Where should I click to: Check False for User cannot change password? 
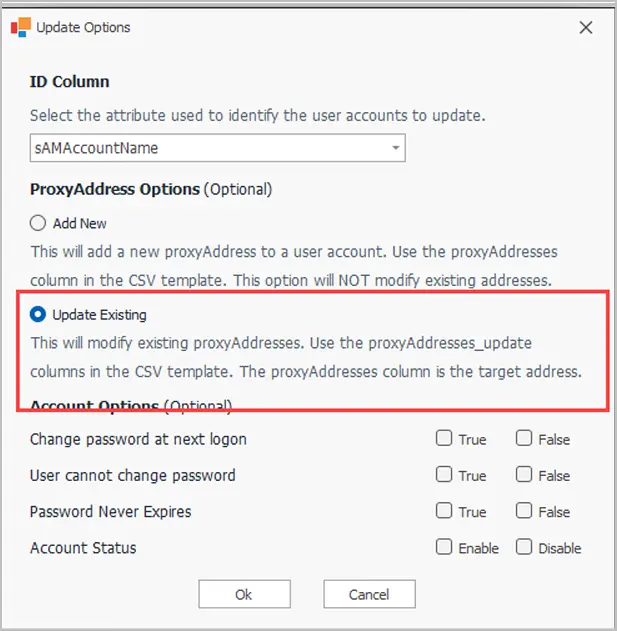point(524,474)
